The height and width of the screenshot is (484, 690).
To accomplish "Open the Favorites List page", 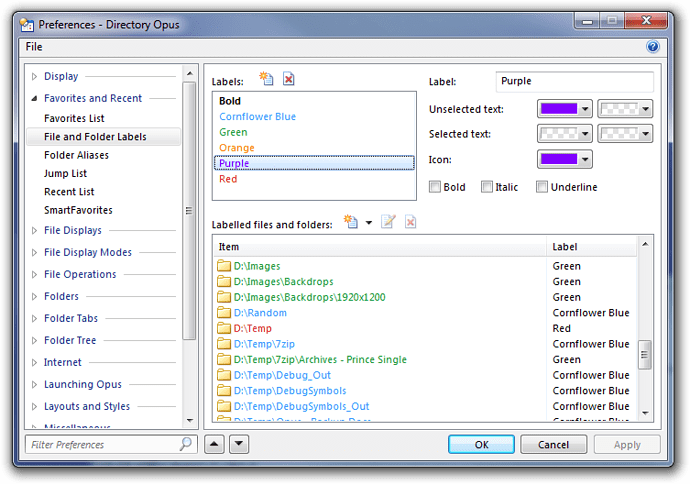I will (x=74, y=118).
